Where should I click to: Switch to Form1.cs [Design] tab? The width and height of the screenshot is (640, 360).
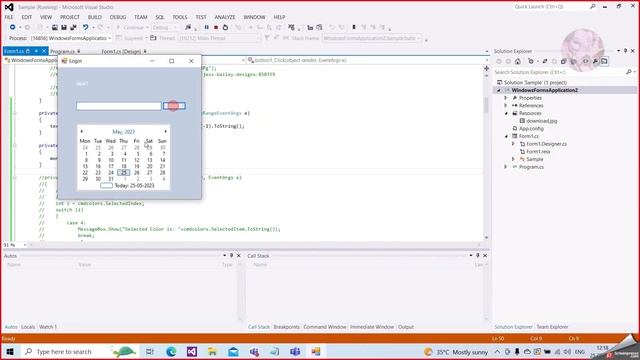pos(121,51)
